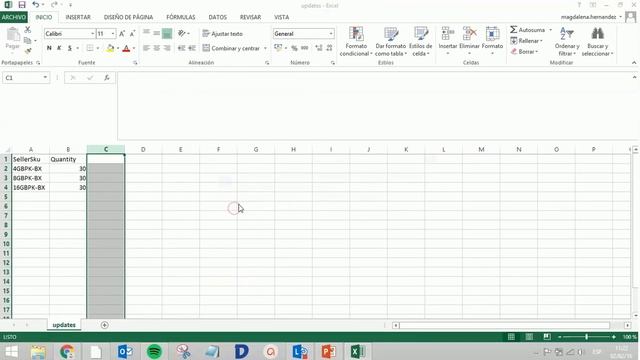Click the Save icon in quick access toolbar
The width and height of the screenshot is (640, 360).
22,5
